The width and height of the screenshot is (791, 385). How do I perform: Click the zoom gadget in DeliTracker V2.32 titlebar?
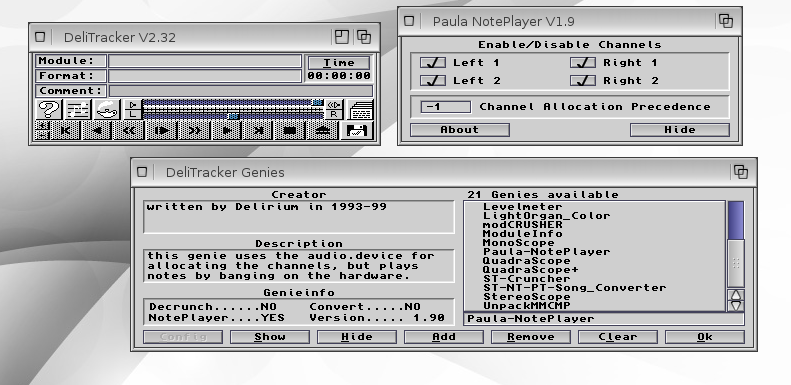(x=342, y=37)
